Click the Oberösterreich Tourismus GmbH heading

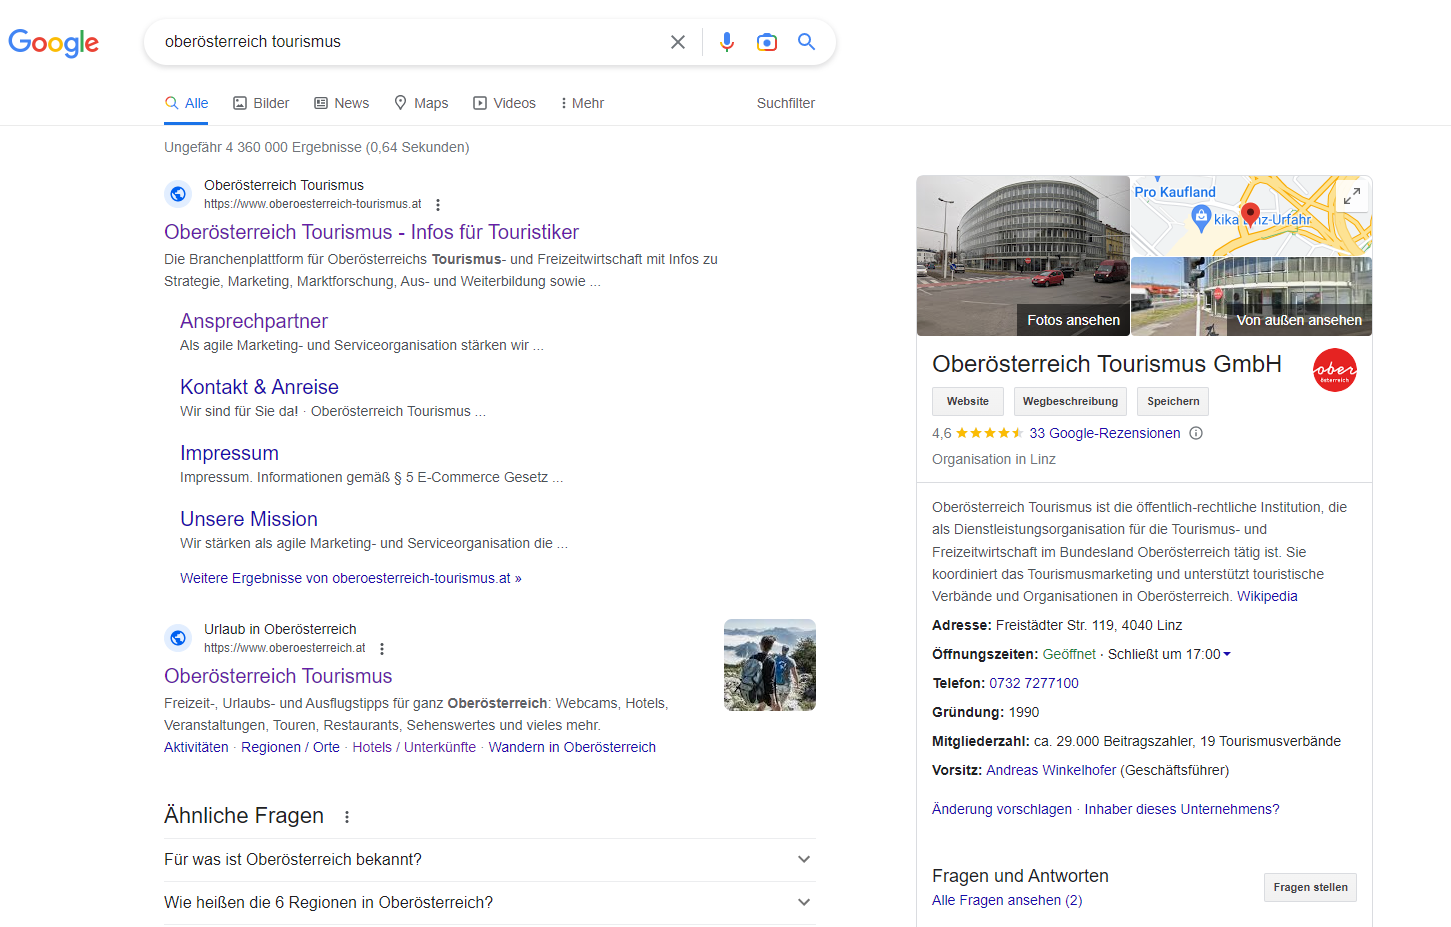tap(1107, 364)
